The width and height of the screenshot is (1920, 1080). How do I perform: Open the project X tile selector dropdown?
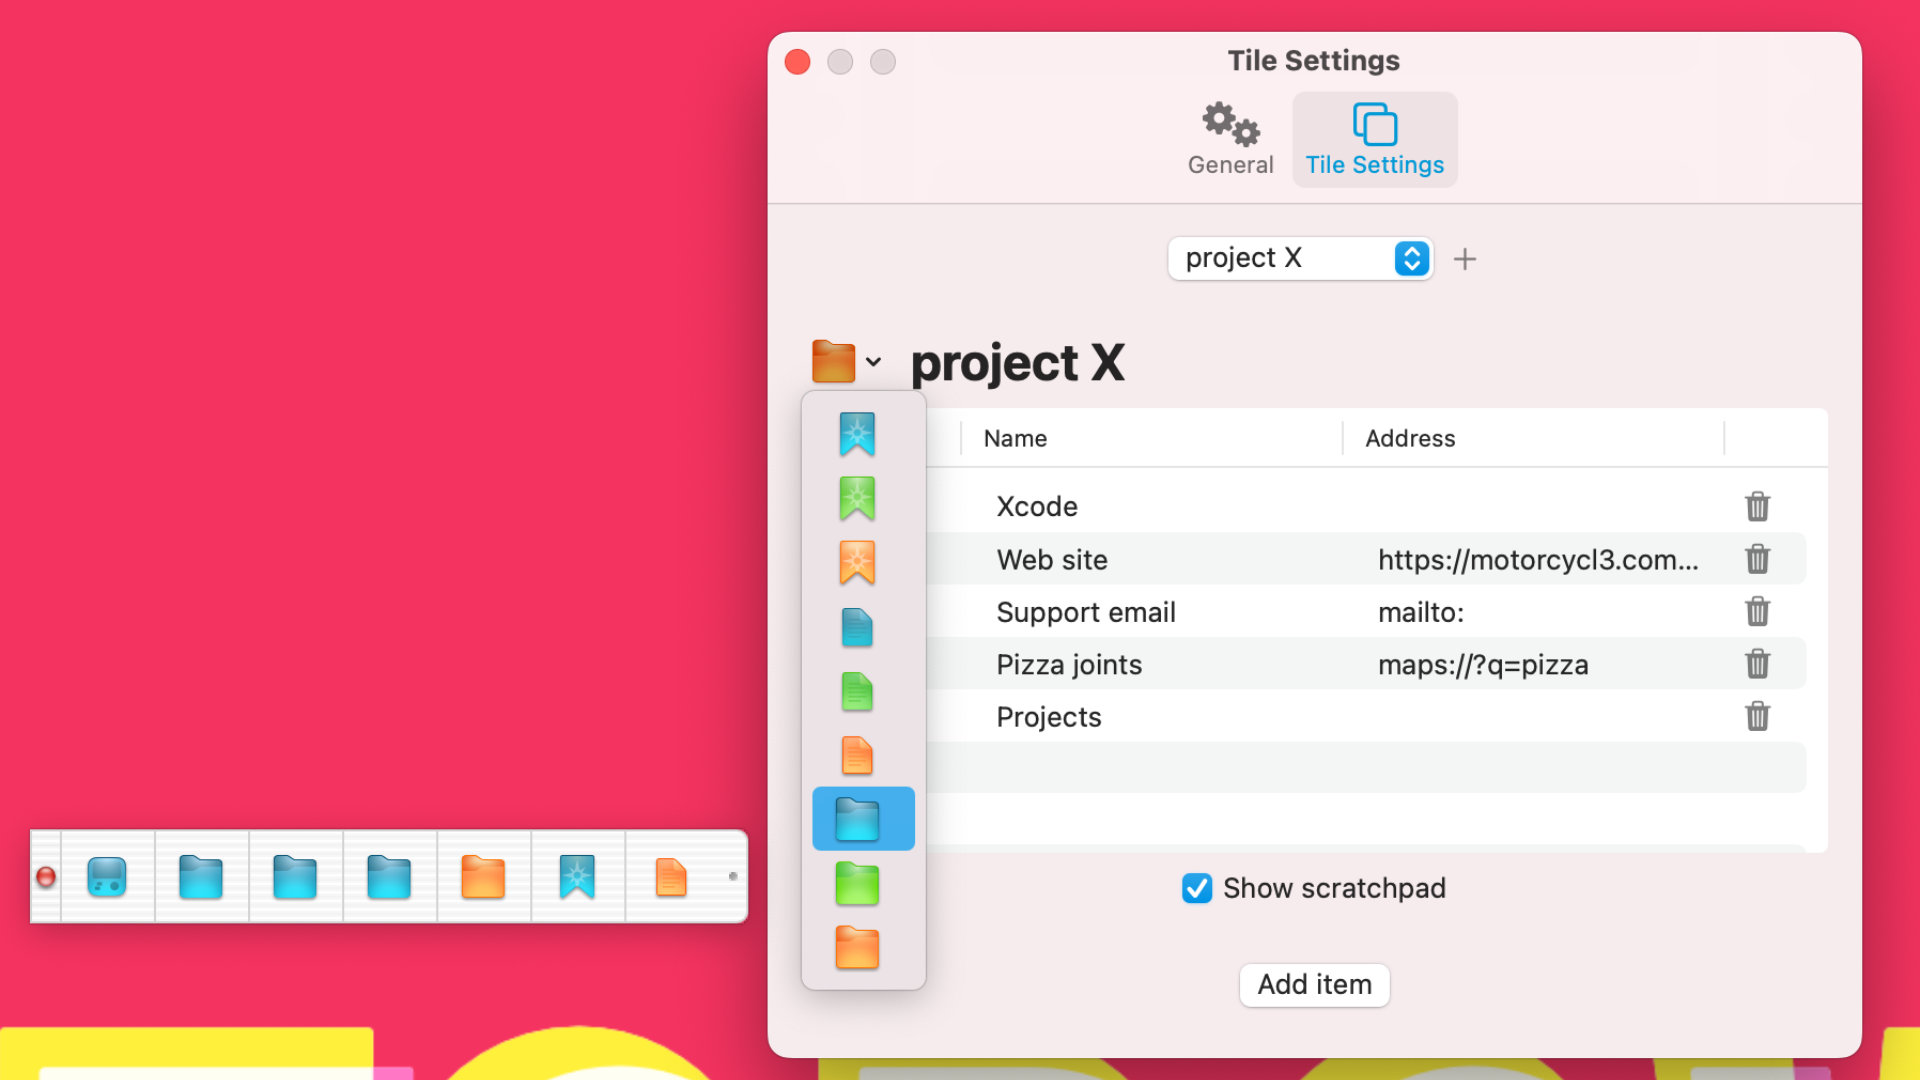pyautogui.click(x=1300, y=258)
